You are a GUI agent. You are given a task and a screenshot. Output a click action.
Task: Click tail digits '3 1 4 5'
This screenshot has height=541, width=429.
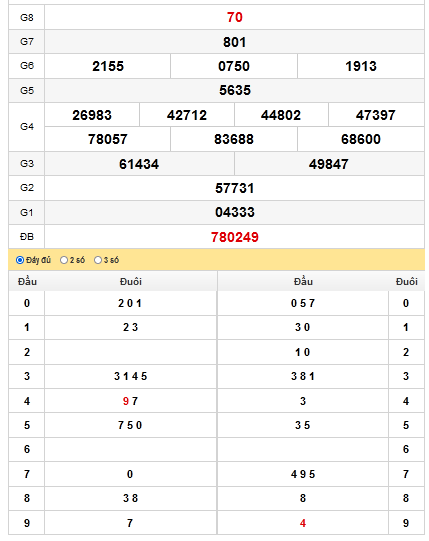[131, 376]
